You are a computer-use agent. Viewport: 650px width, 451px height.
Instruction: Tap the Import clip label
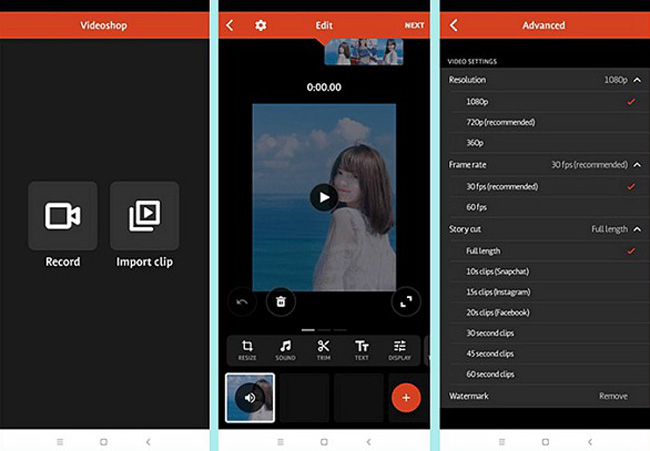[144, 262]
